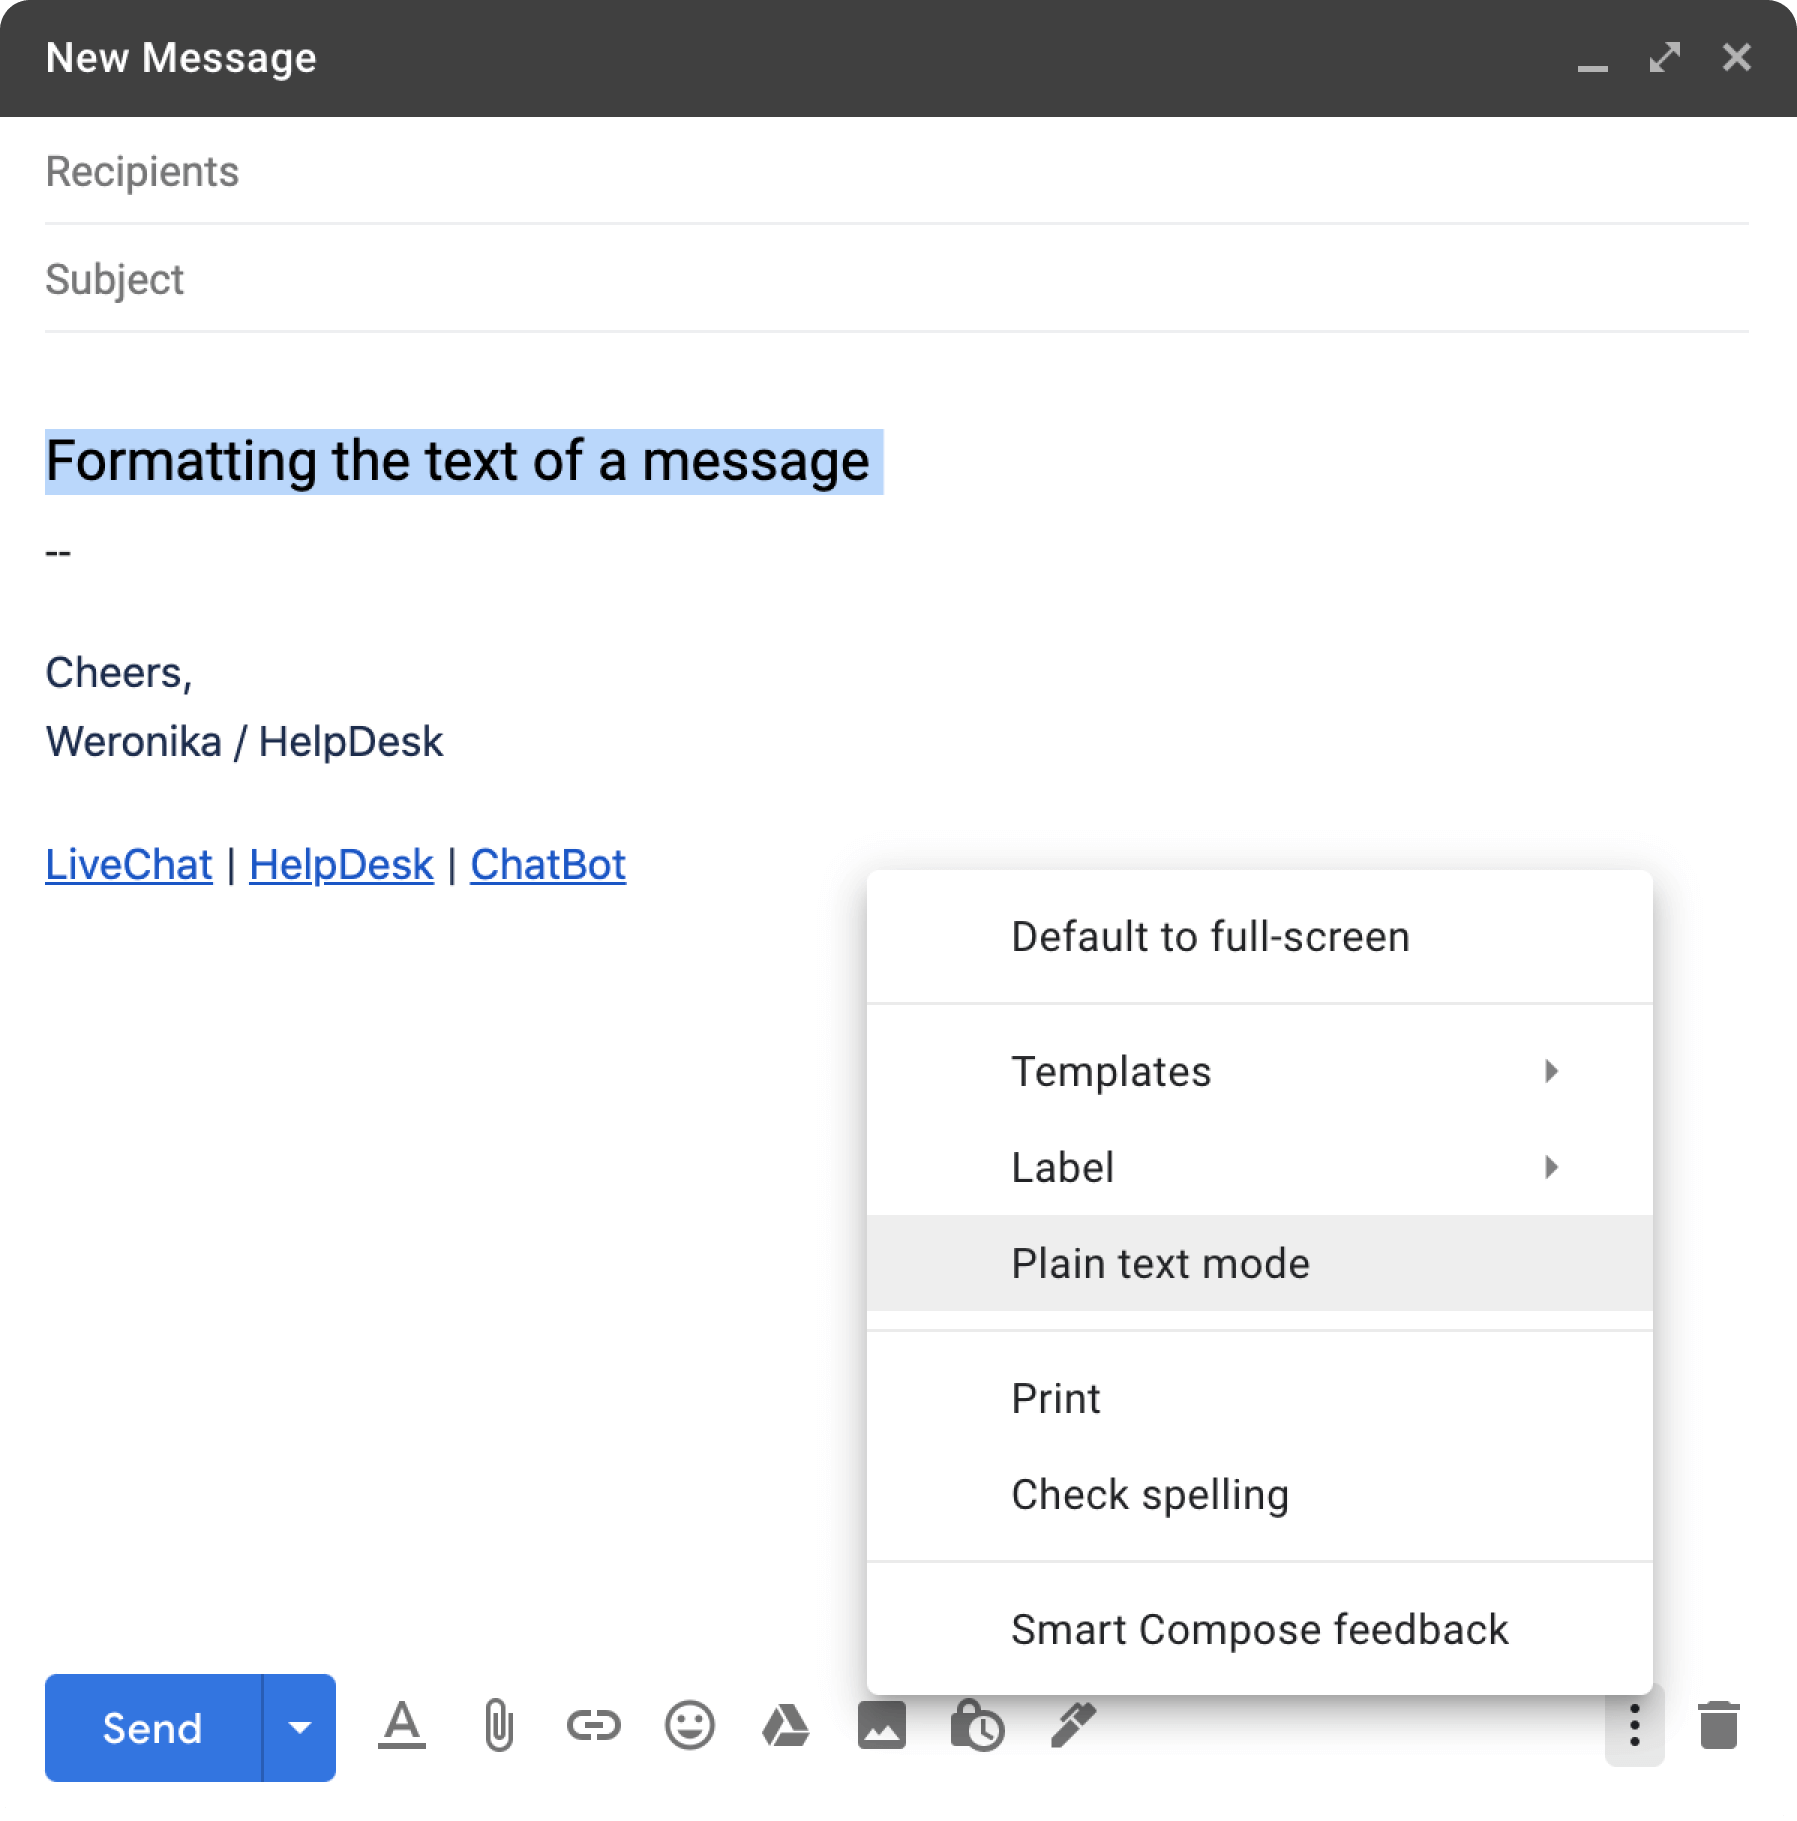This screenshot has height=1821, width=1797.
Task: Insert signature using the pen icon
Action: 1070,1727
